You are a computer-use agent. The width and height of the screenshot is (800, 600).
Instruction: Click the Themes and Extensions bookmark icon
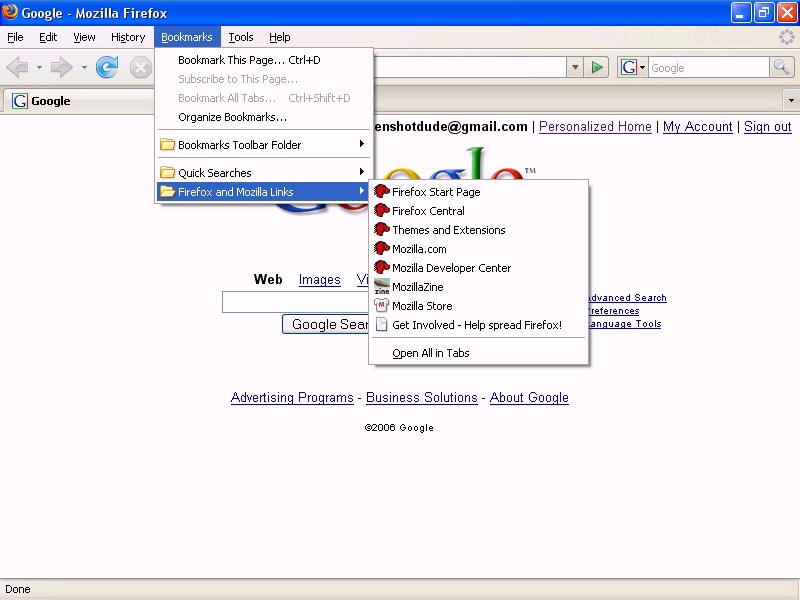(382, 230)
